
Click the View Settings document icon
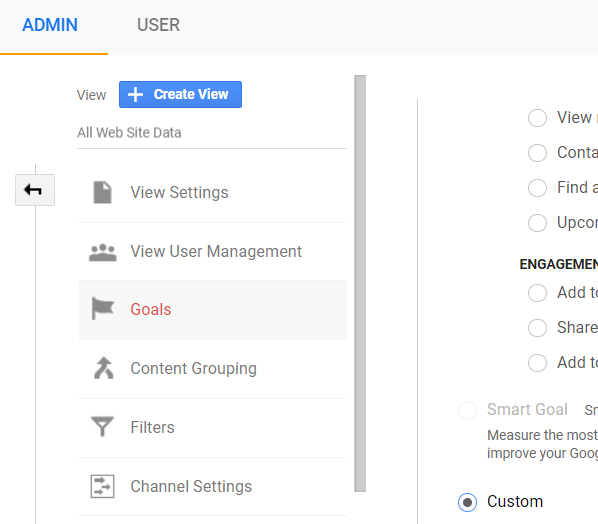[103, 192]
